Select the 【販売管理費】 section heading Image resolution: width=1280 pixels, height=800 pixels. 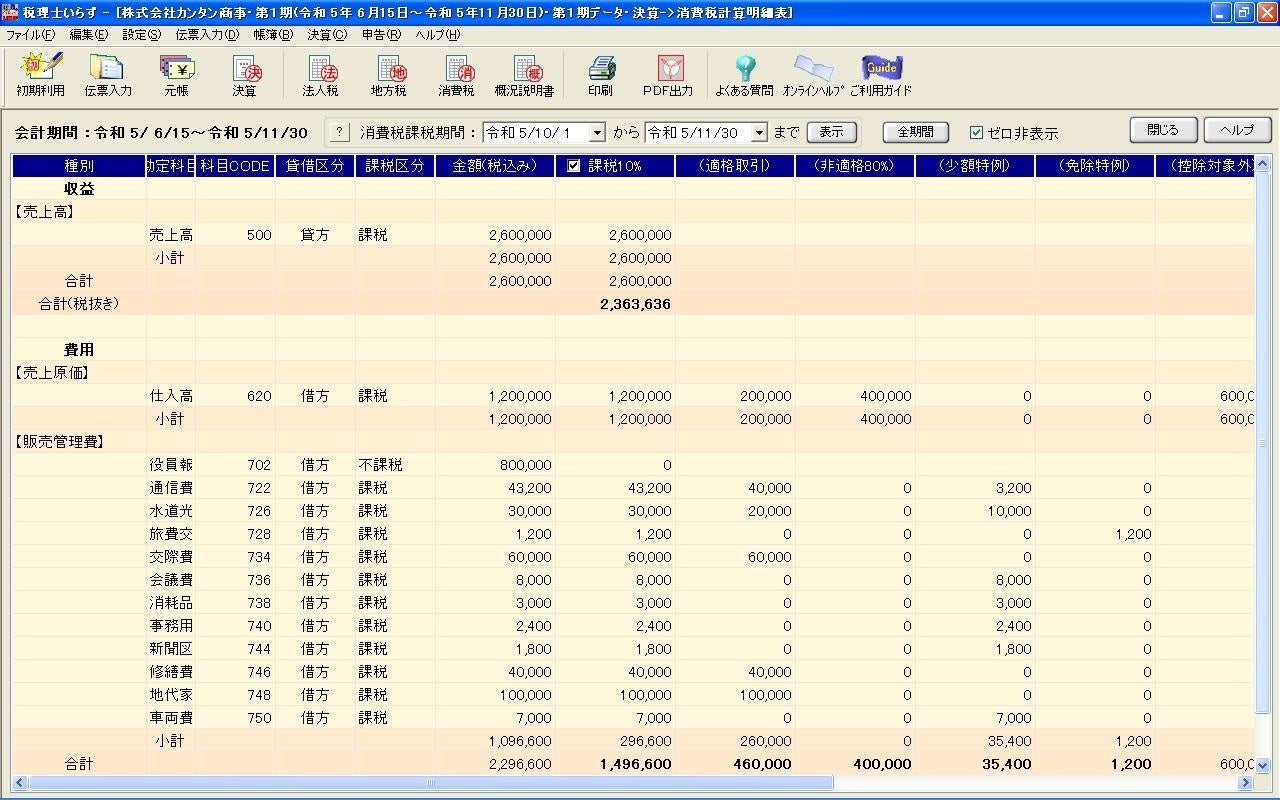pyautogui.click(x=61, y=442)
